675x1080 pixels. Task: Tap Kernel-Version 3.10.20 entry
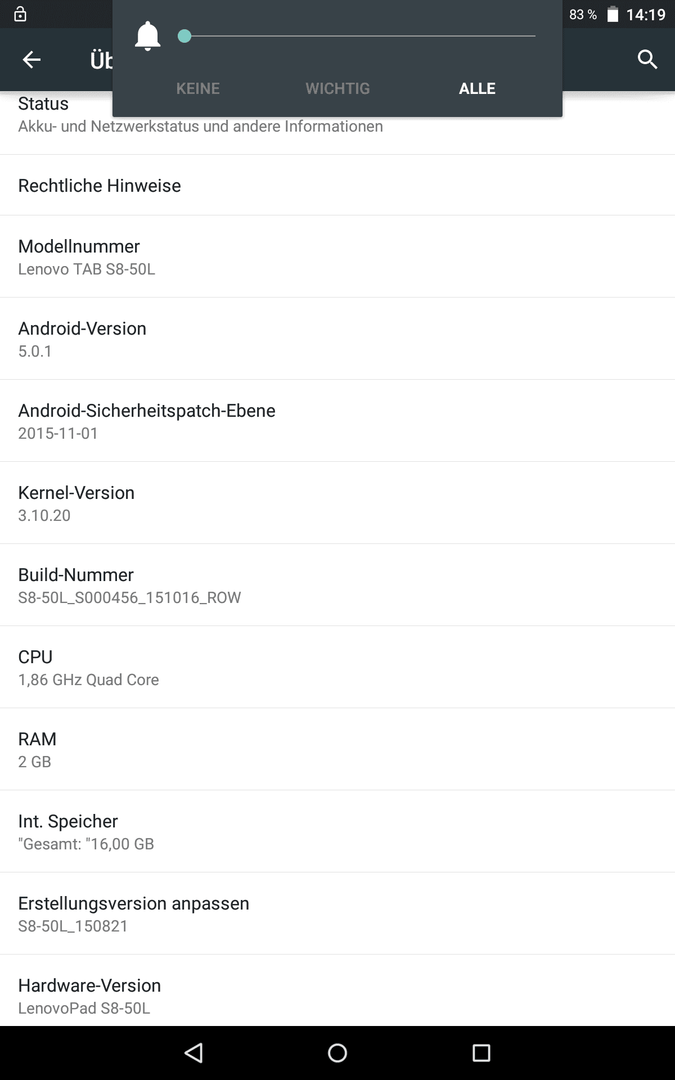click(x=338, y=503)
